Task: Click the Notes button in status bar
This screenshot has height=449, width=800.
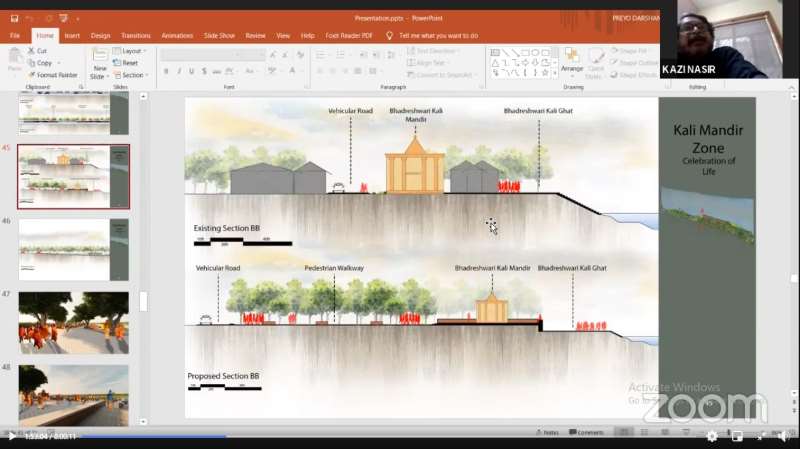Action: pos(546,432)
